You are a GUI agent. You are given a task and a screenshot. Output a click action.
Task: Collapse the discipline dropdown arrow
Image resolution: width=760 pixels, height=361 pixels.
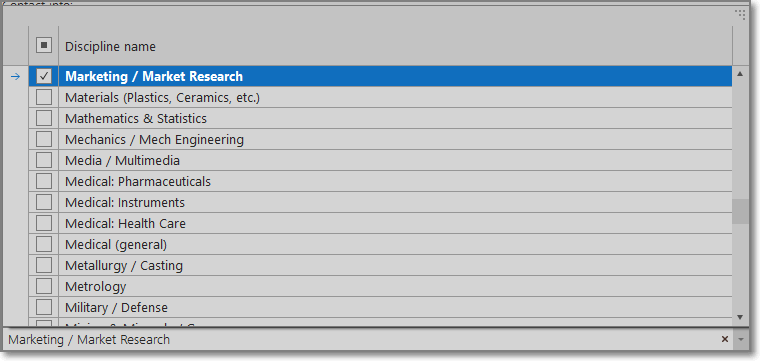[x=741, y=340]
